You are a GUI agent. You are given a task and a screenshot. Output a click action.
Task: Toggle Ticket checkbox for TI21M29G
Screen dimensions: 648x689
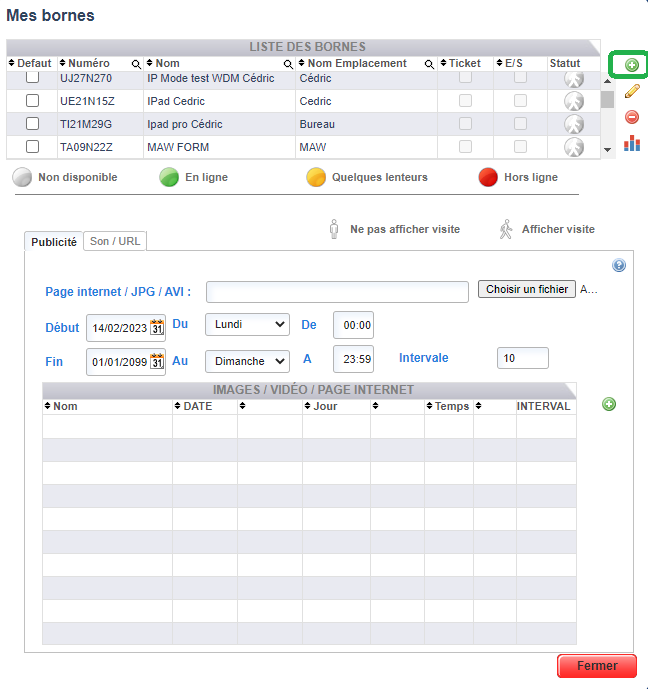465,123
